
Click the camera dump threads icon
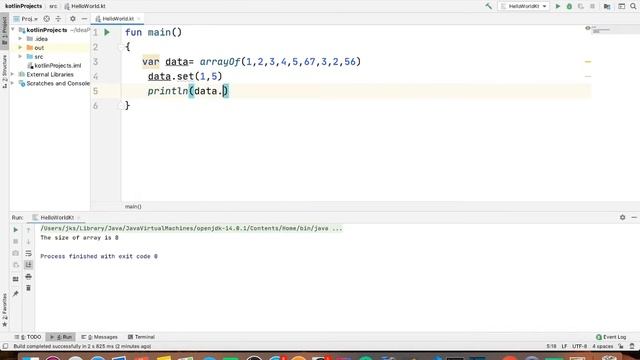pyautogui.click(x=16, y=253)
